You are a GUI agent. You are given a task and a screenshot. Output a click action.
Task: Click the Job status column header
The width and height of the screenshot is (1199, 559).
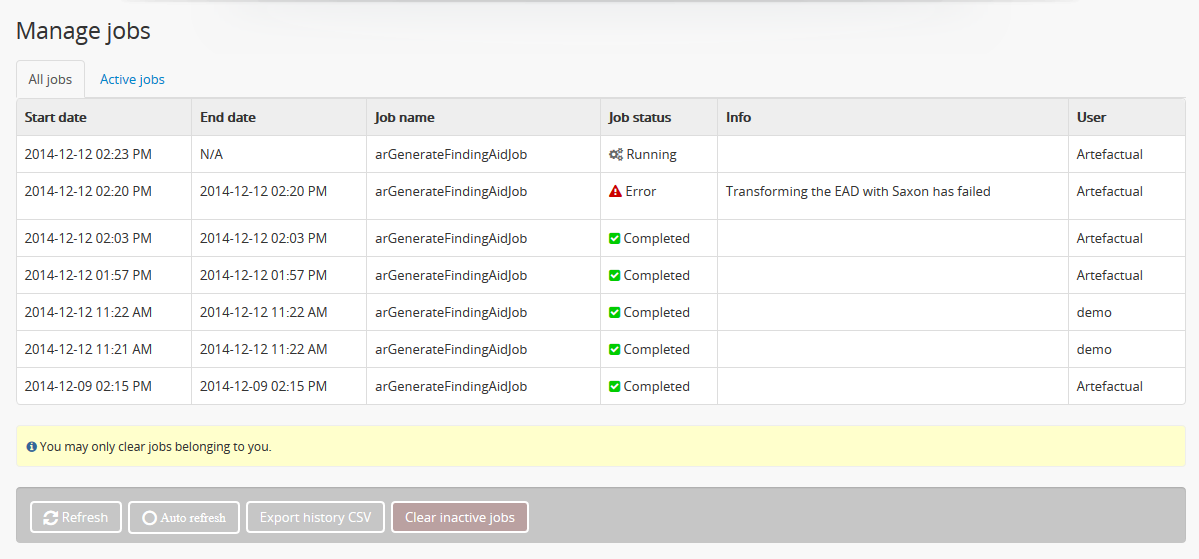point(639,118)
